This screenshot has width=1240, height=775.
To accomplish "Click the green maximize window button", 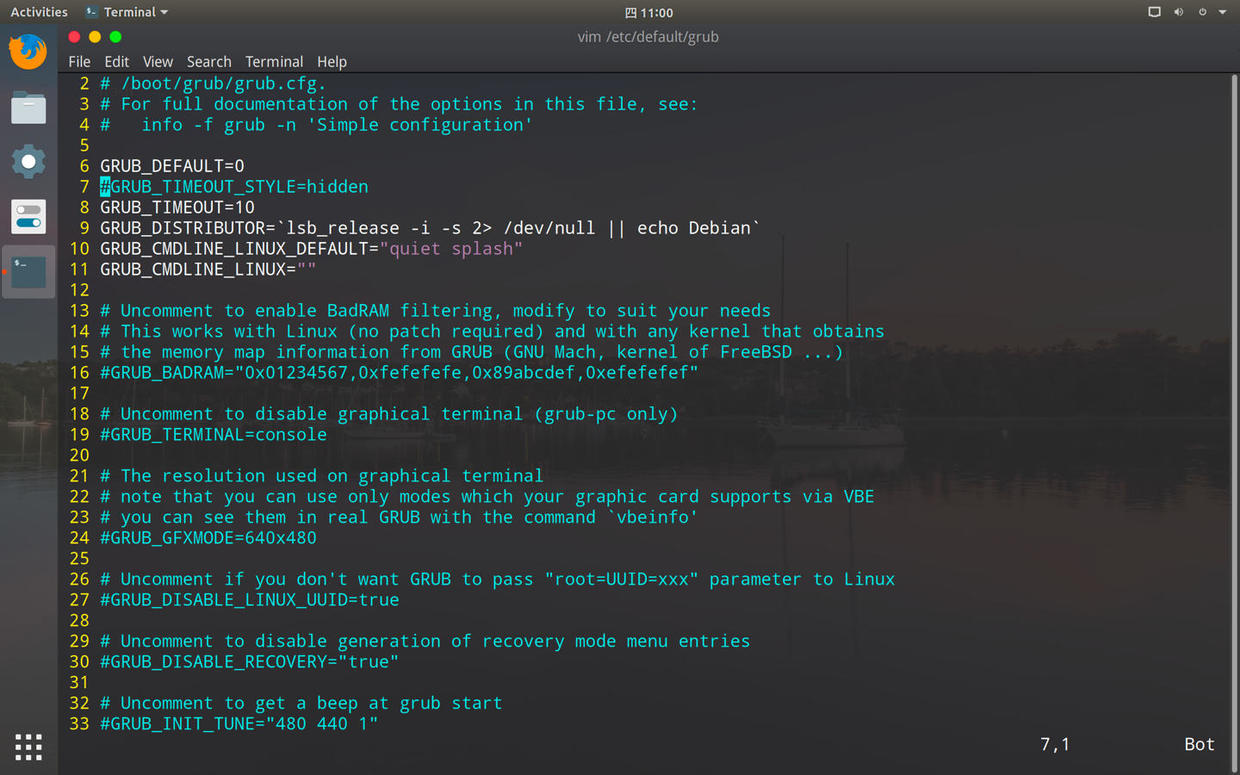I will 116,37.
